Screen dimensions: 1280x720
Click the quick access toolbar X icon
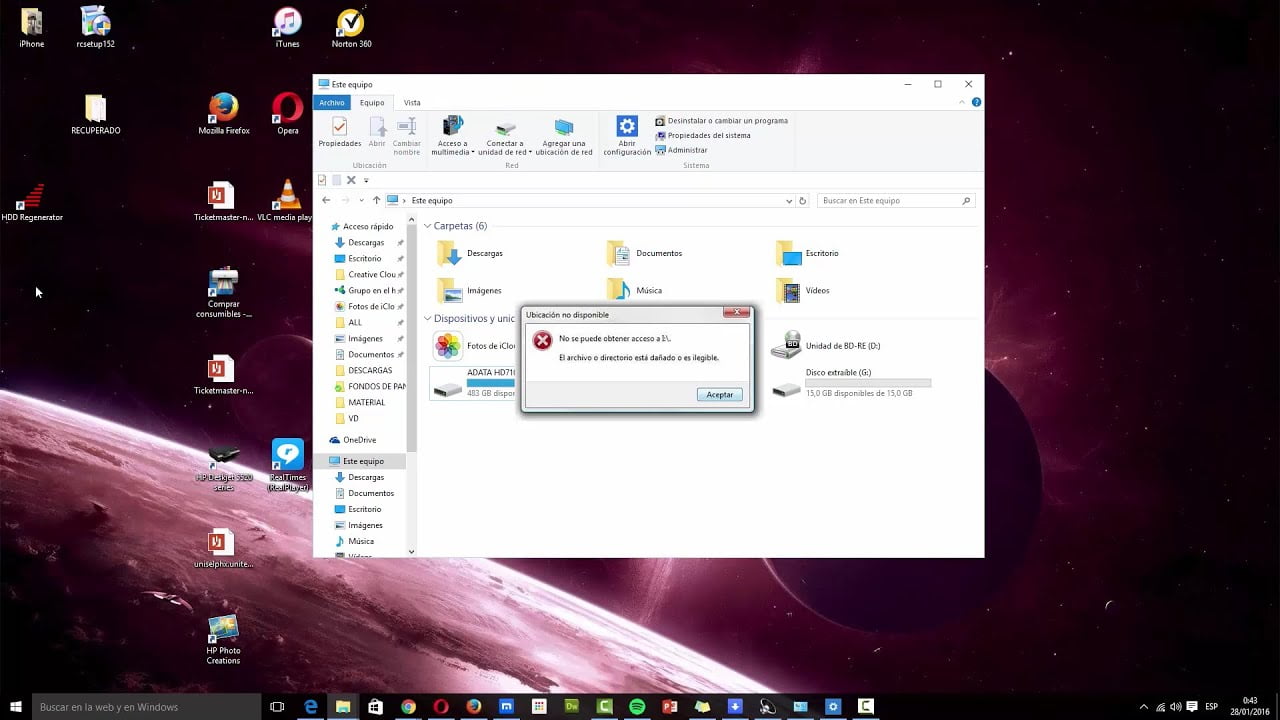(351, 180)
